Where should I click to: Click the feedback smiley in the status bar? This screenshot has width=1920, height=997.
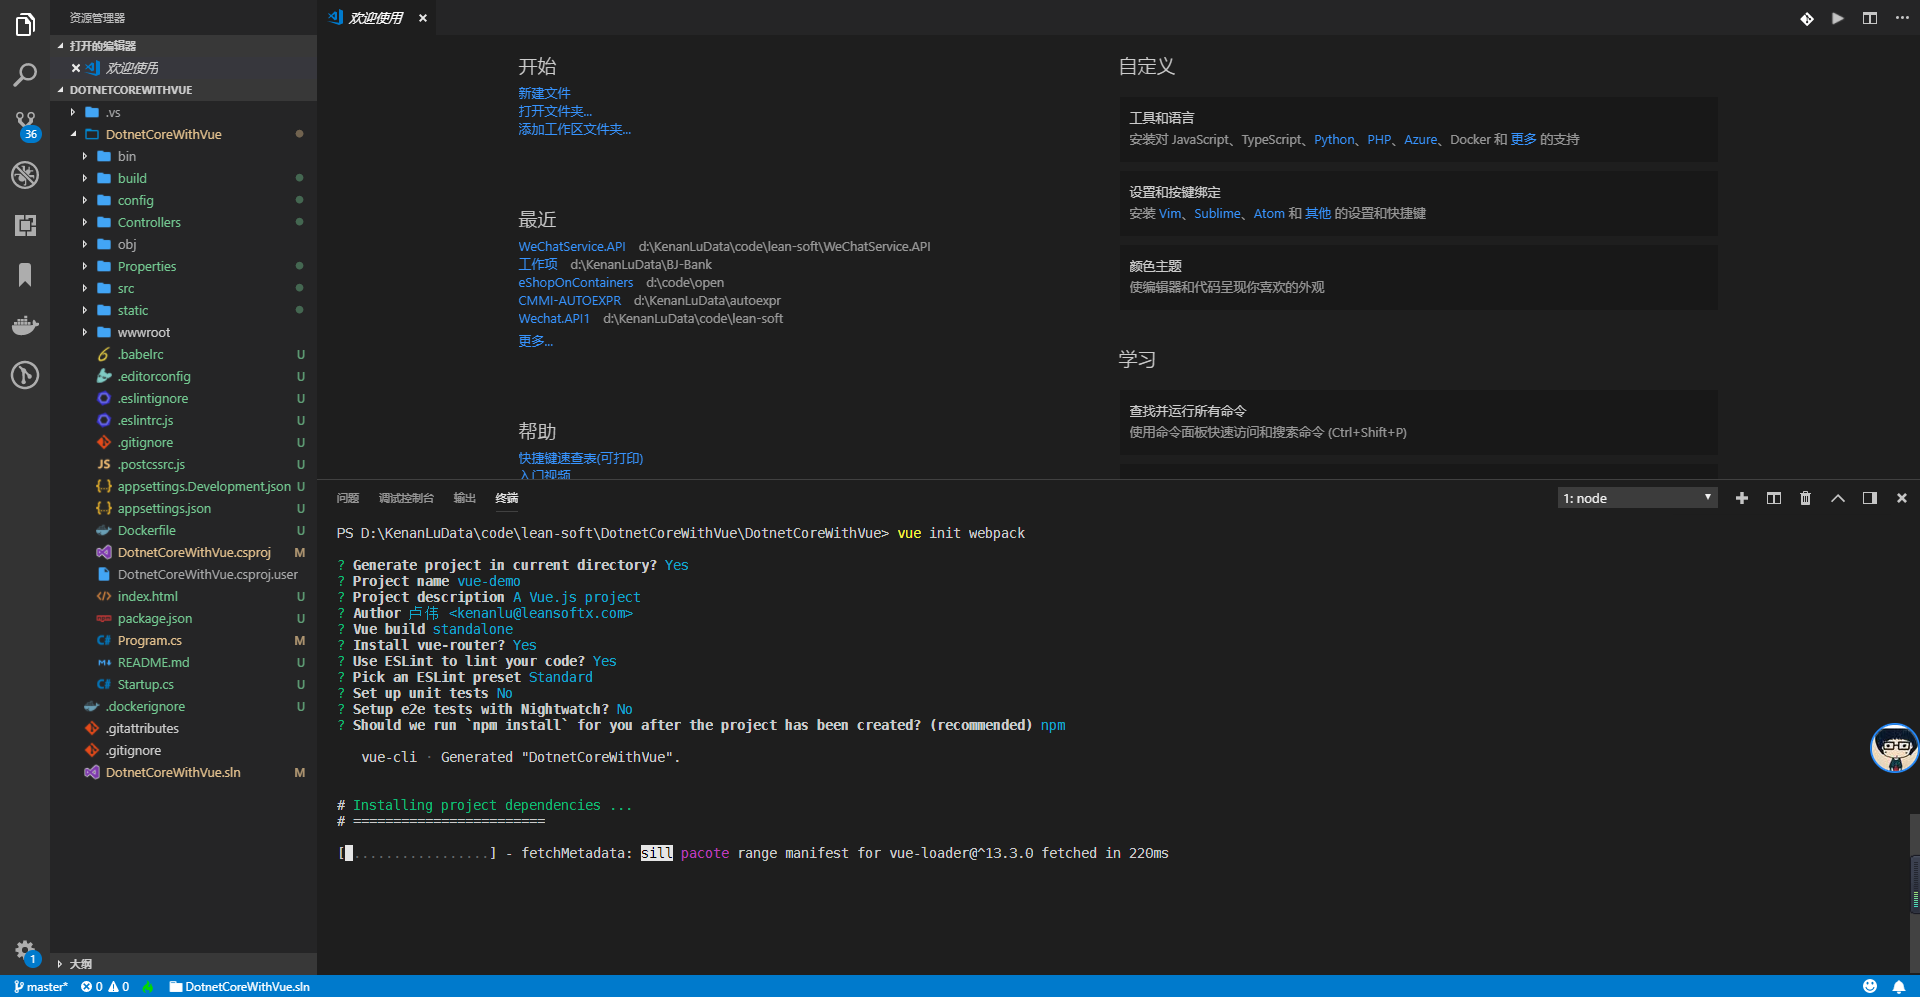point(1870,987)
